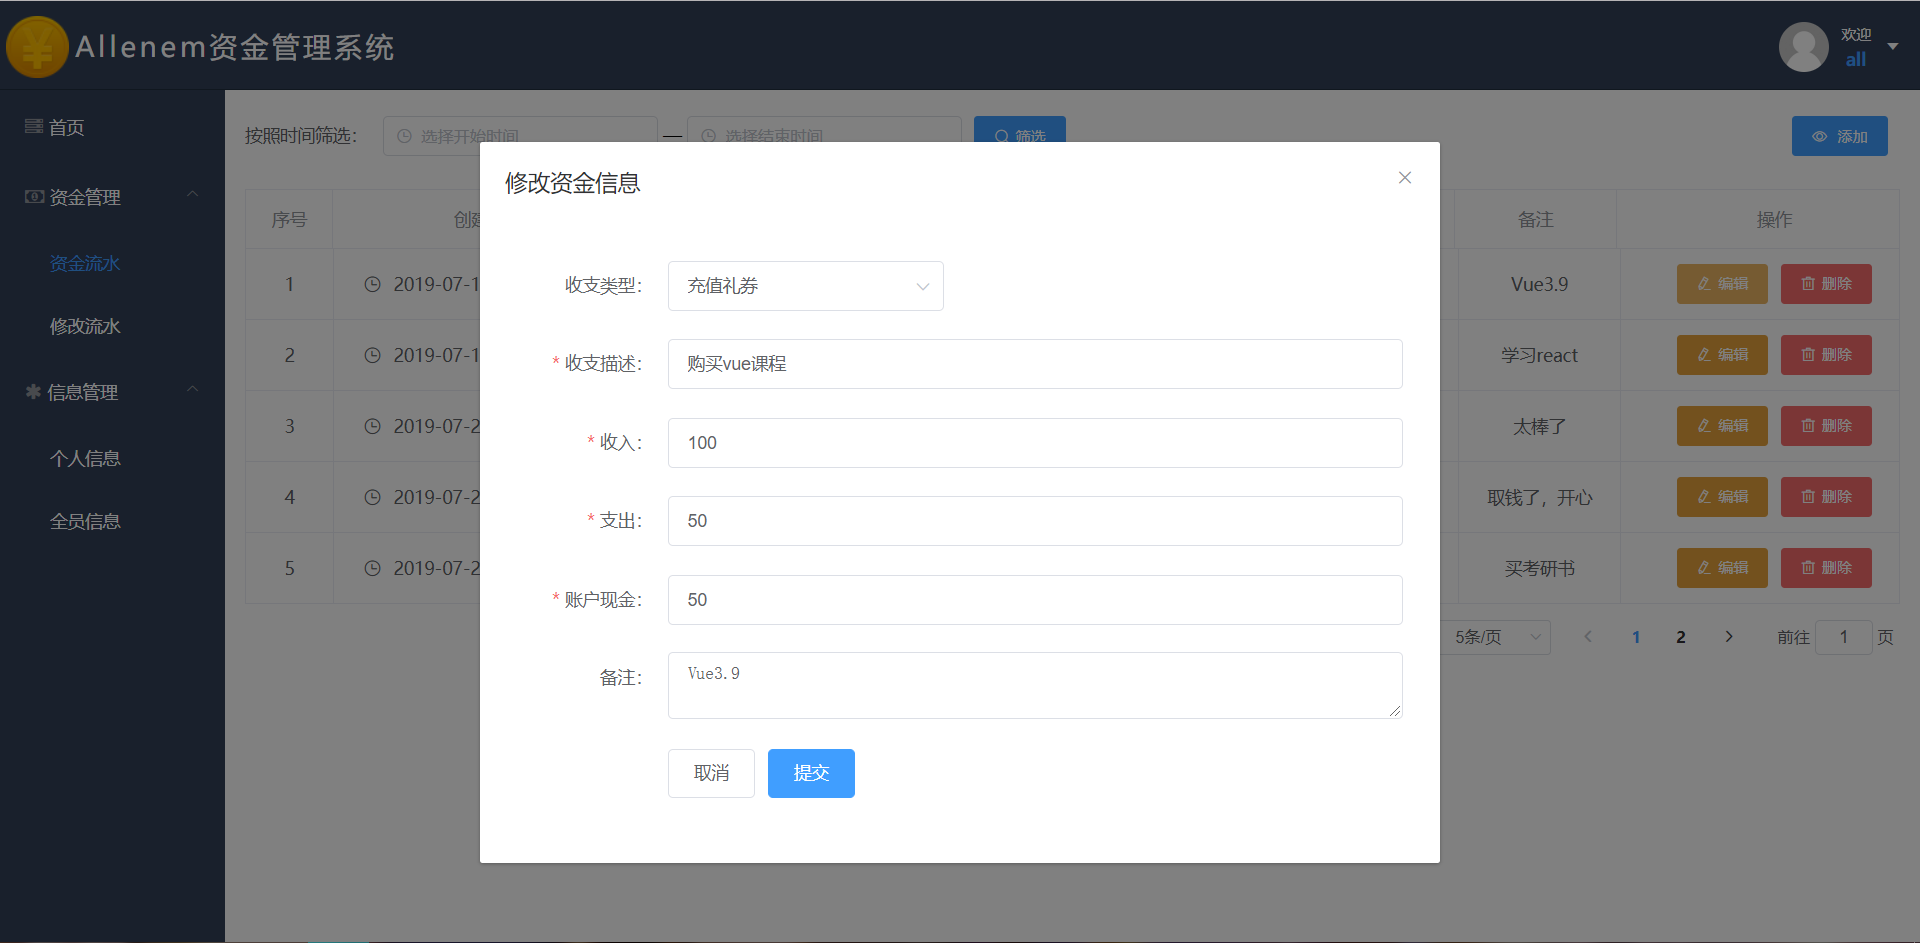Click the 账户现金 input field
This screenshot has height=943, width=1920.
pos(1035,600)
